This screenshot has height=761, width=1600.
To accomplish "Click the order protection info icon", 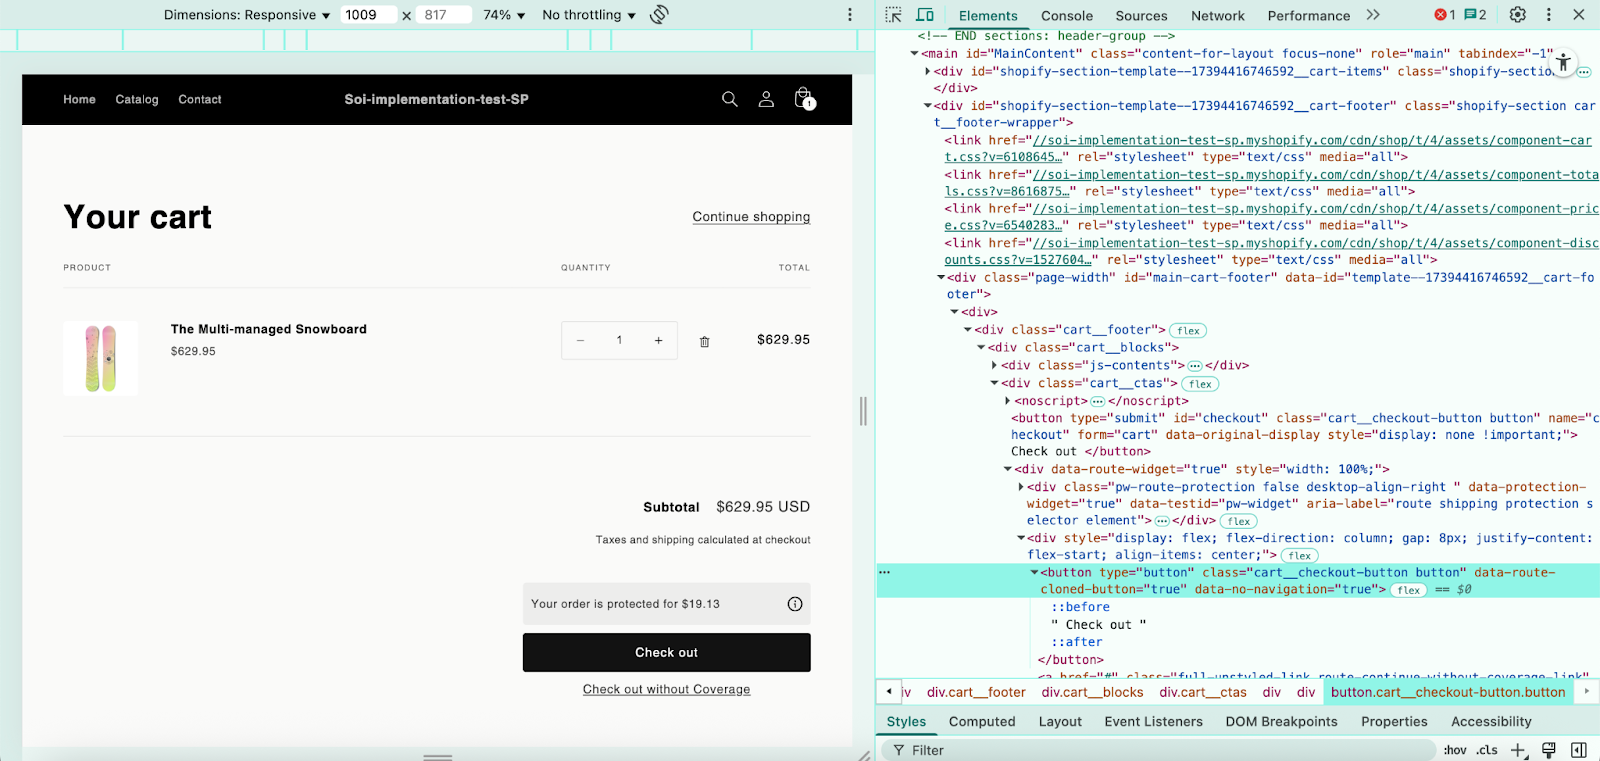I will [795, 604].
